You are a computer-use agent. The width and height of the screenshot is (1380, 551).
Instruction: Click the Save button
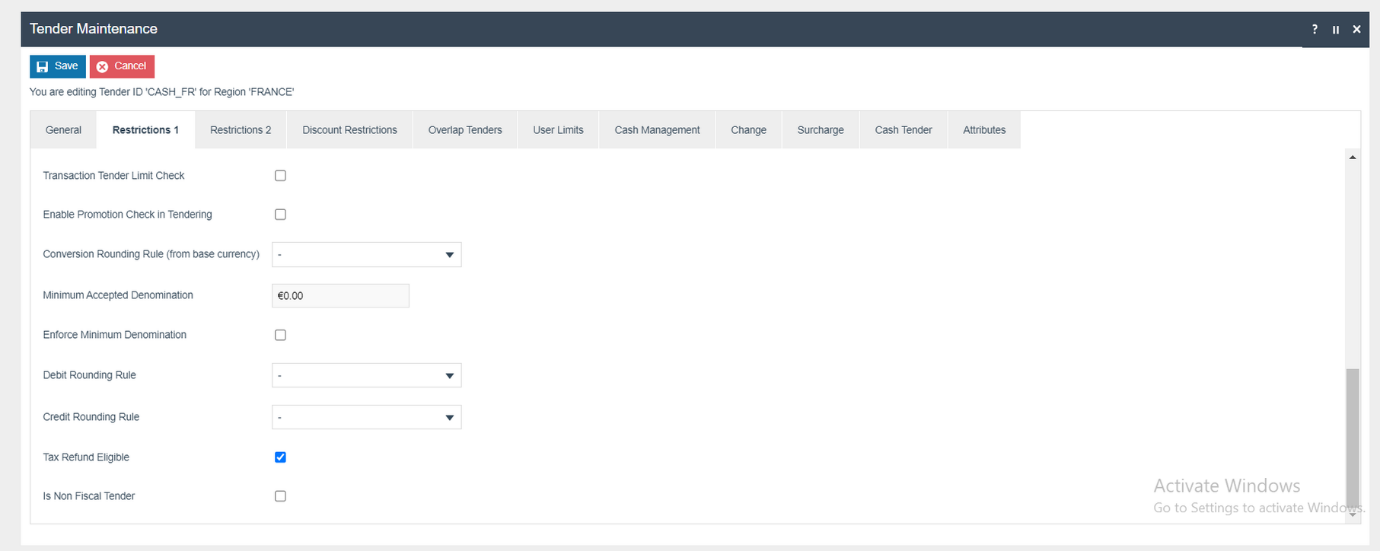[57, 66]
